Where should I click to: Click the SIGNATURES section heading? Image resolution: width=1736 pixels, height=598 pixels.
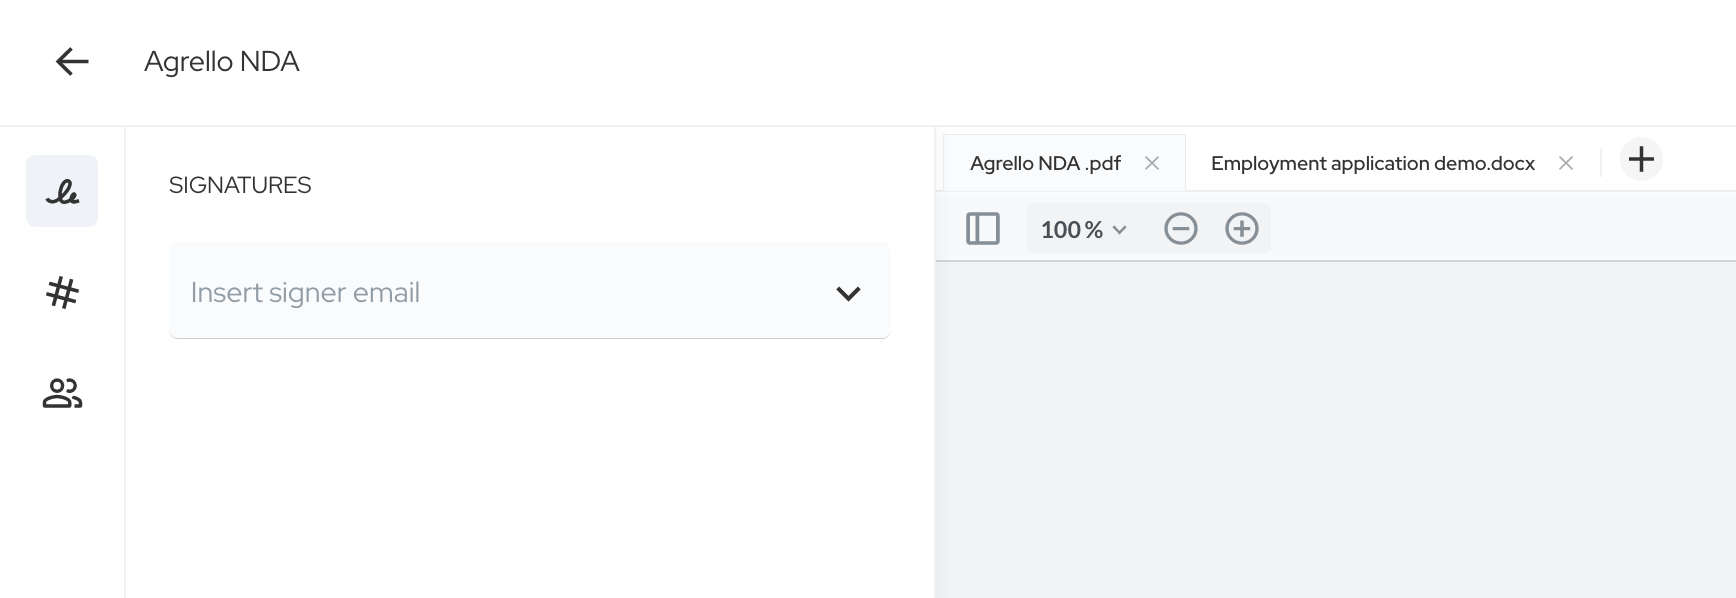[x=240, y=185]
